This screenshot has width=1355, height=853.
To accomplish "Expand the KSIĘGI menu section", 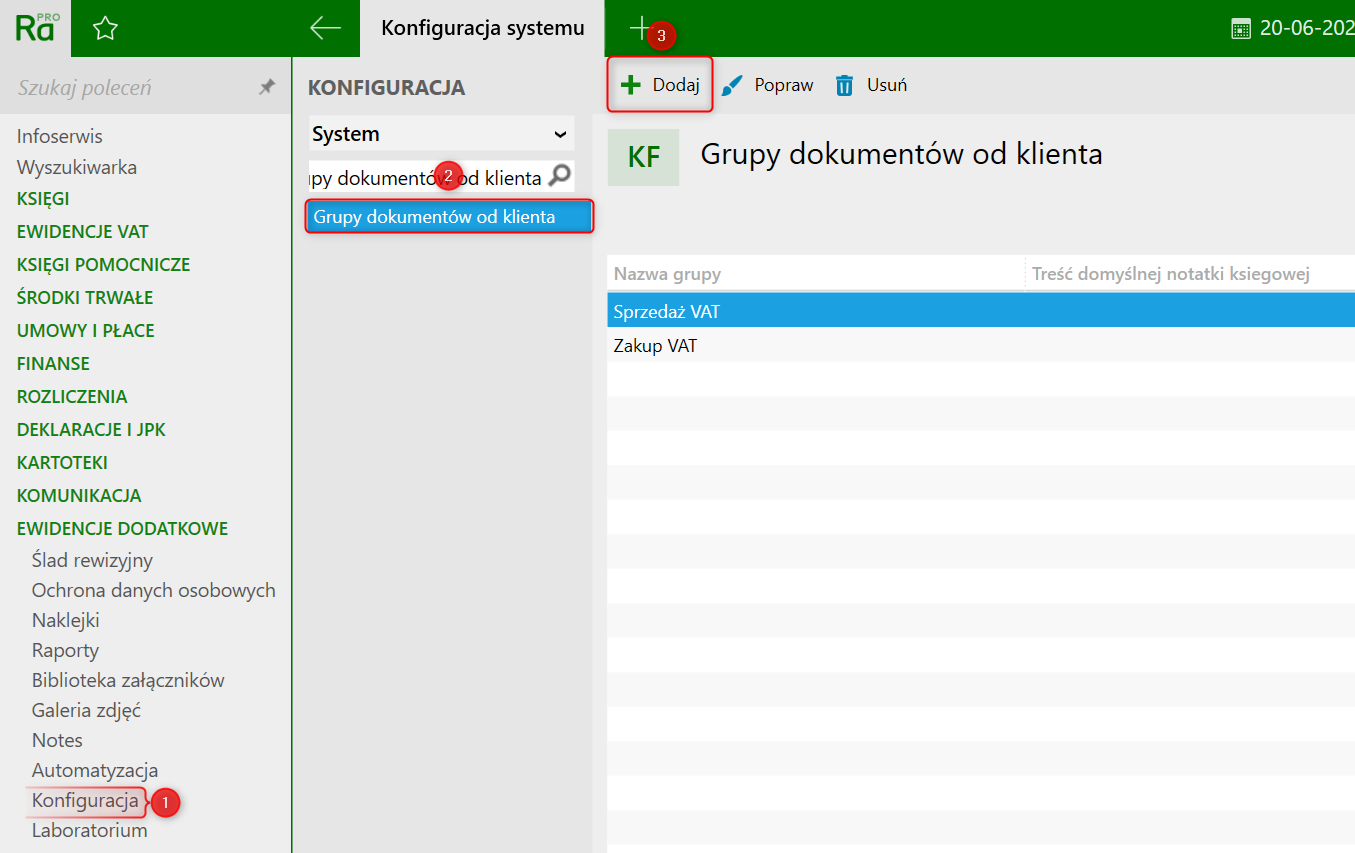I will point(43,199).
